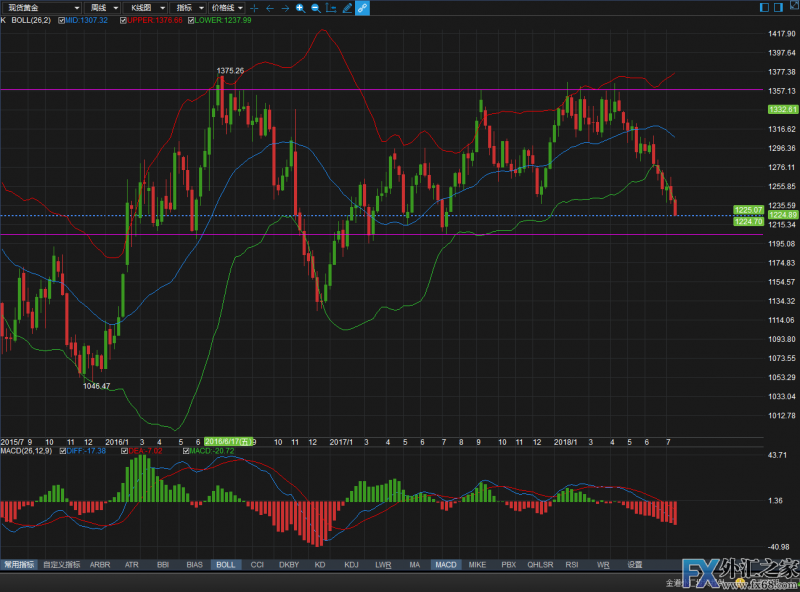The image size is (800, 592).
Task: Expand the 周线 timeframe dropdown
Action: pyautogui.click(x=102, y=7)
